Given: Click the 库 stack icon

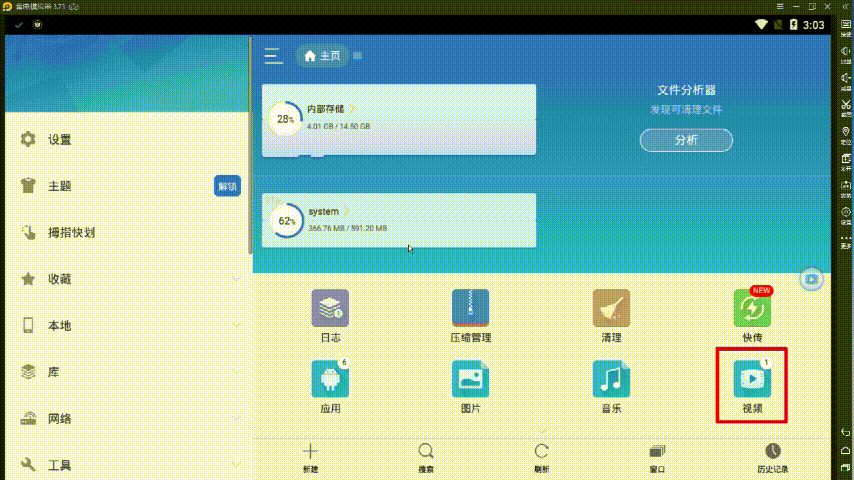Looking at the screenshot, I should point(28,372).
